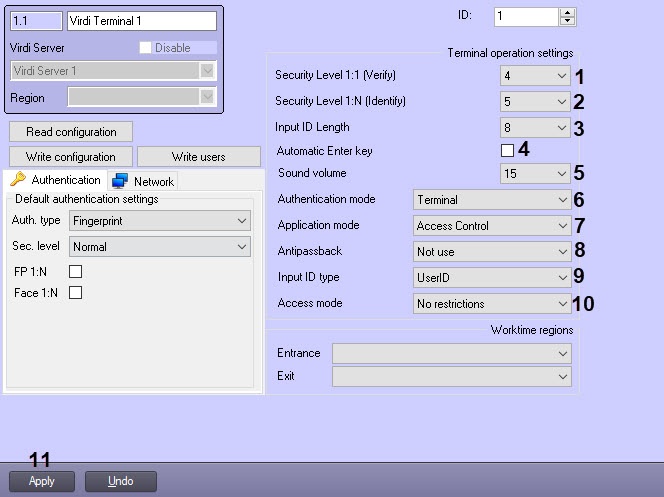Expand the Sound volume dropdown
Viewport: 664px width, 497px height.
[535, 173]
